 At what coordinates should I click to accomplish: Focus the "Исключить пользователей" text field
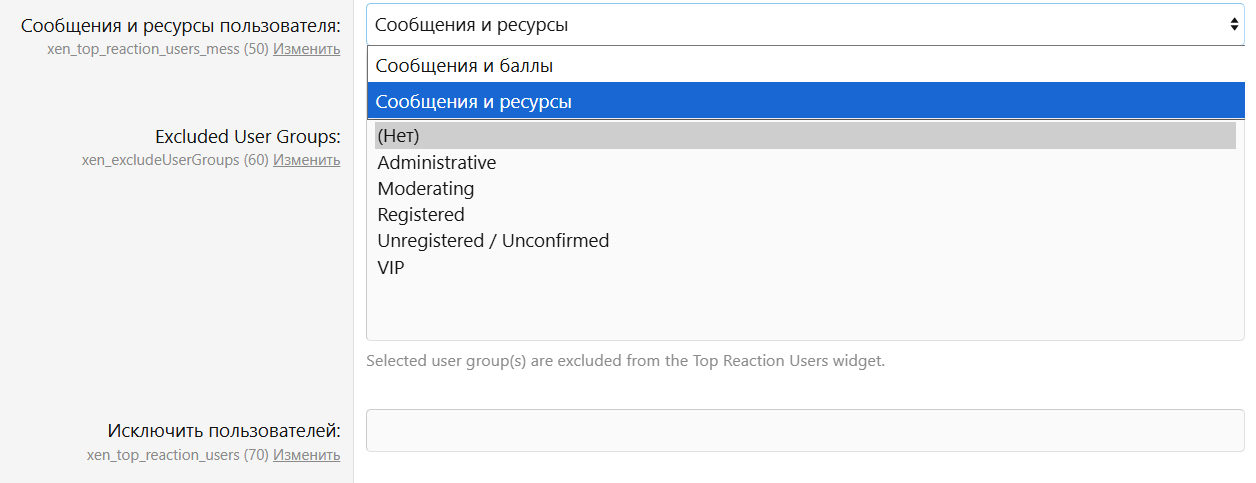pos(805,431)
